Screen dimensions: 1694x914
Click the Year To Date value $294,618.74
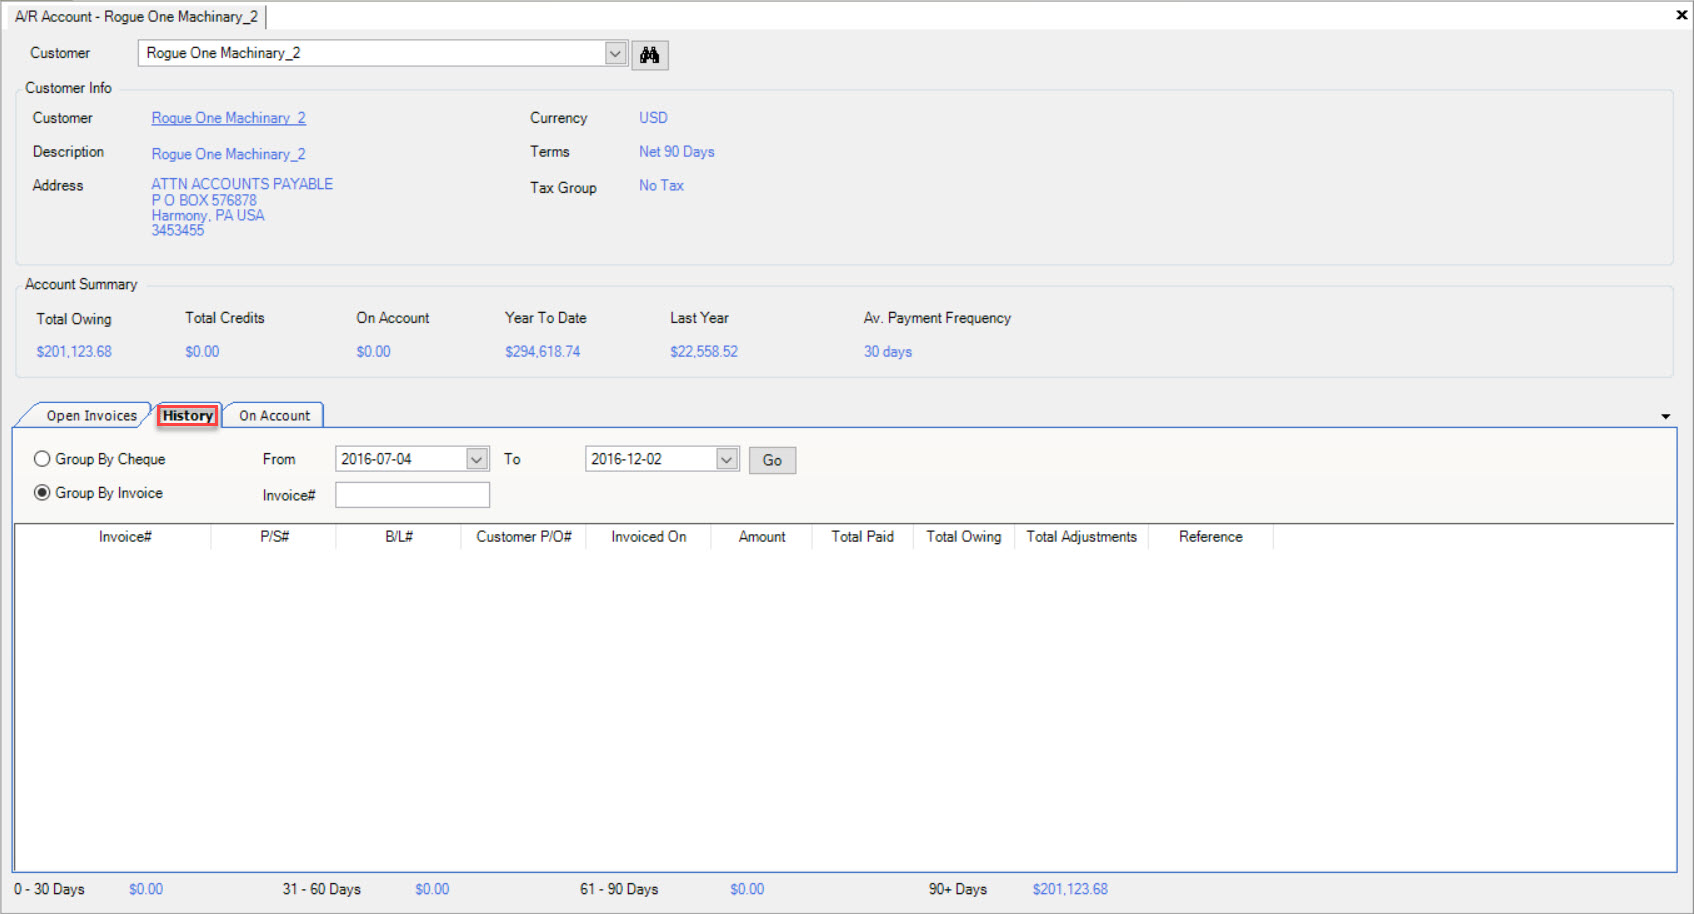coord(543,352)
